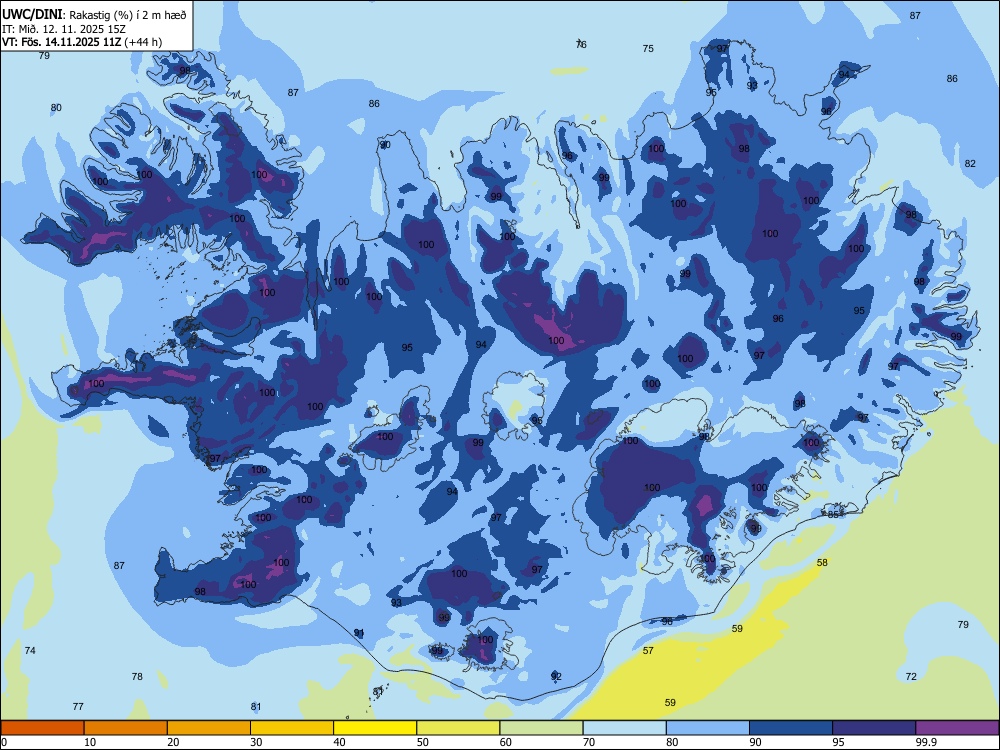
Task: Click the pale blue 70–80 legend swatch
Action: coord(624,728)
